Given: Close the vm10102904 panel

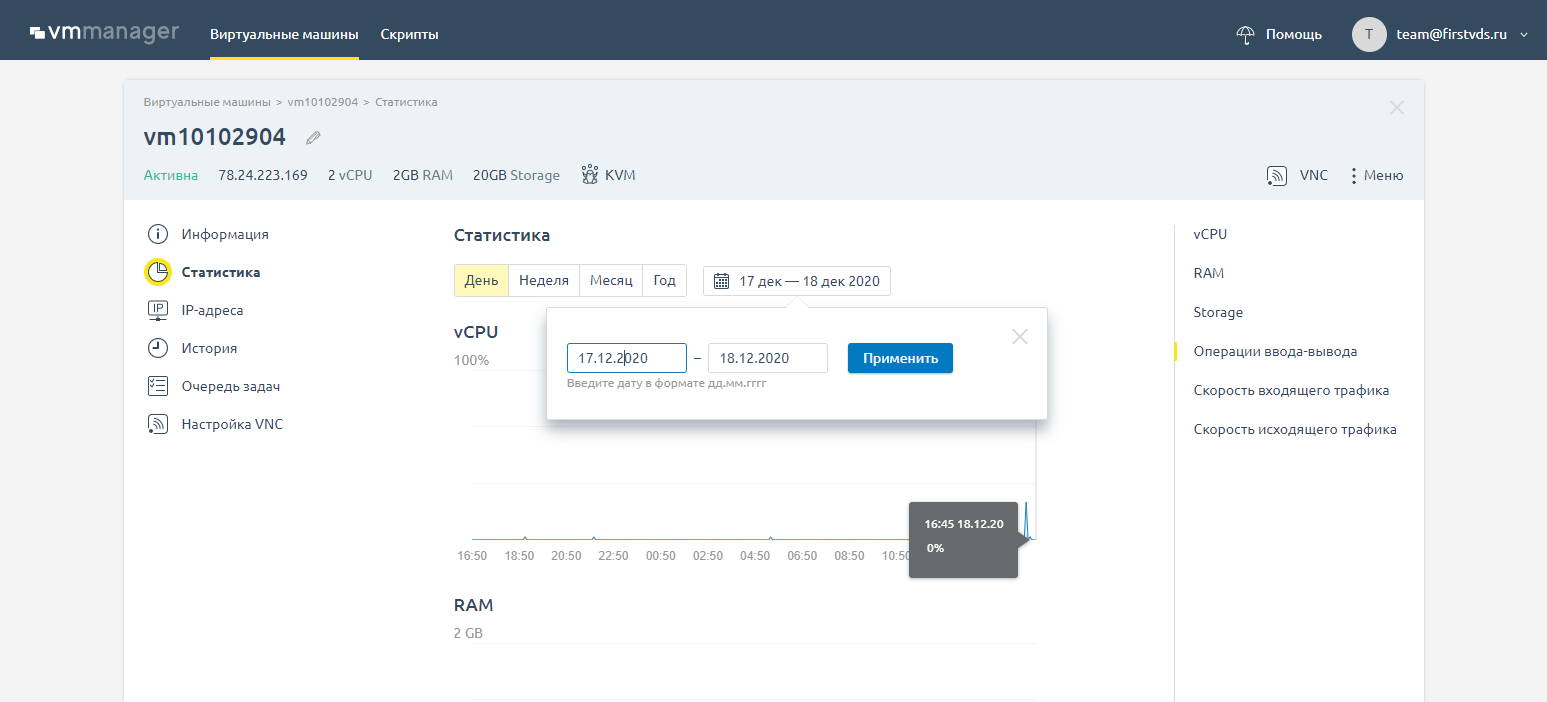Looking at the screenshot, I should [1397, 107].
